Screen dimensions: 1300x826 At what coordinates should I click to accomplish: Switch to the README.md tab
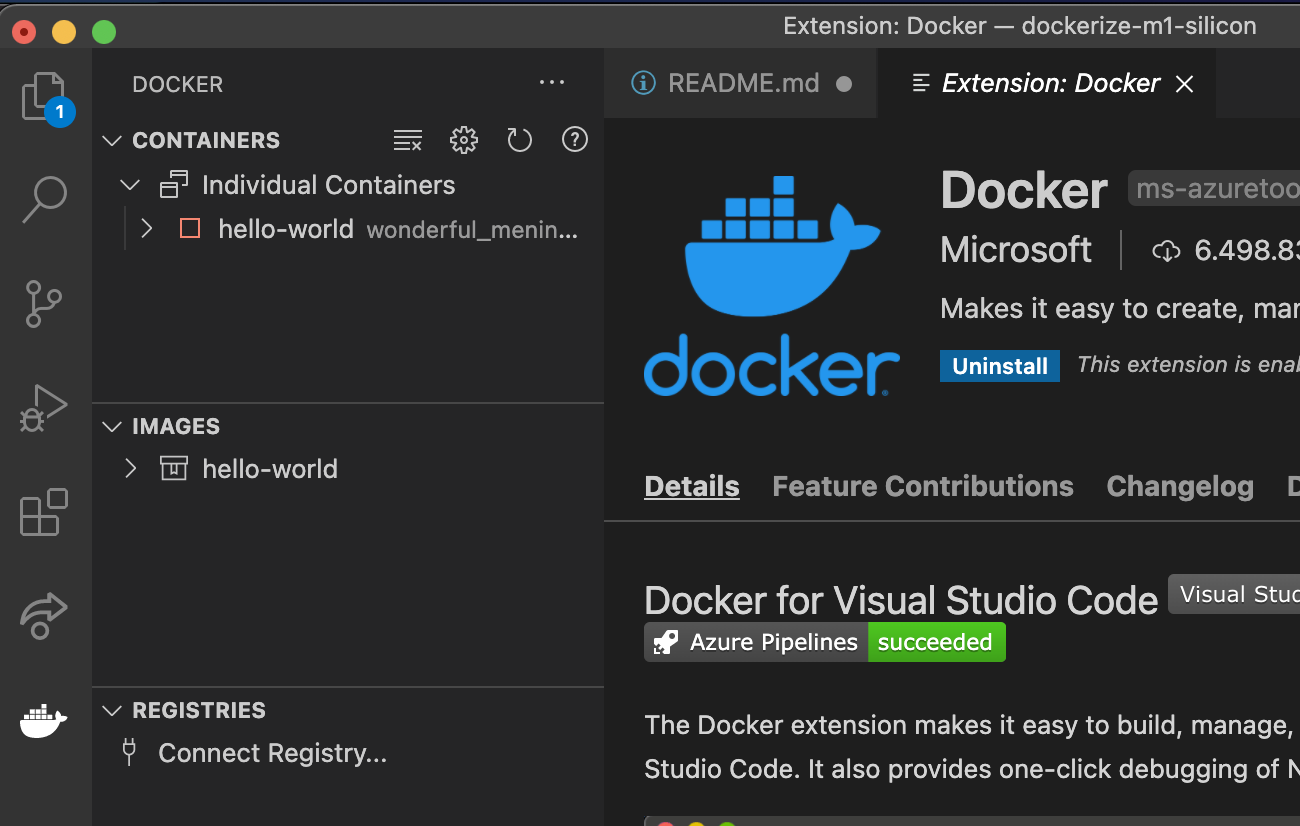pos(741,84)
